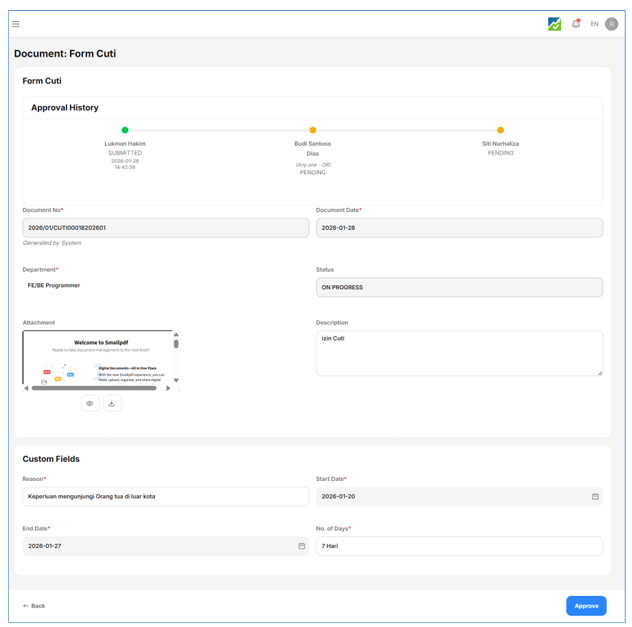This screenshot has width=632, height=627.
Task: Click the No. of Days field
Action: (x=459, y=546)
